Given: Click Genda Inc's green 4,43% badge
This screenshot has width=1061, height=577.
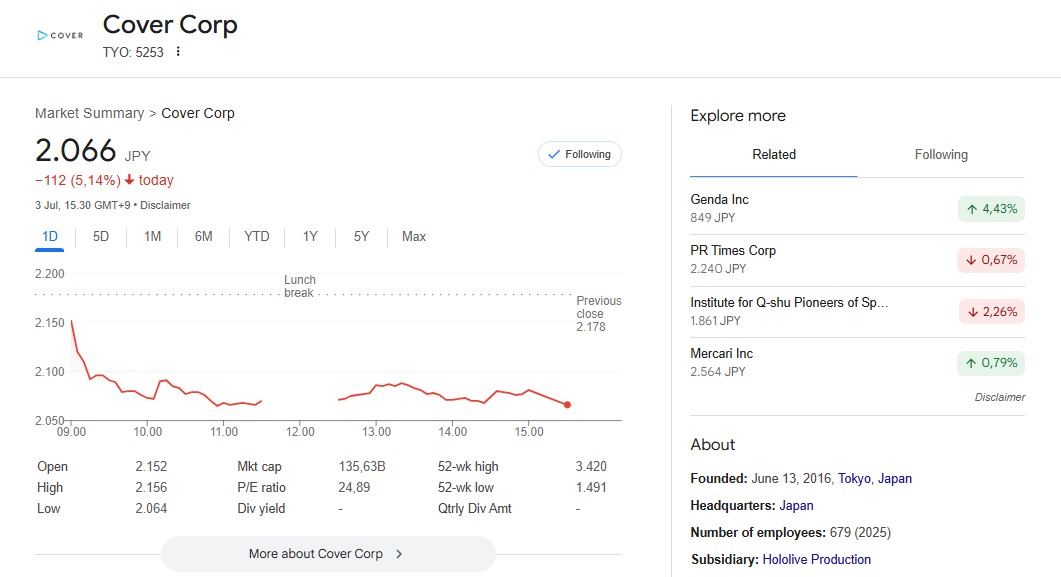Looking at the screenshot, I should point(991,209).
